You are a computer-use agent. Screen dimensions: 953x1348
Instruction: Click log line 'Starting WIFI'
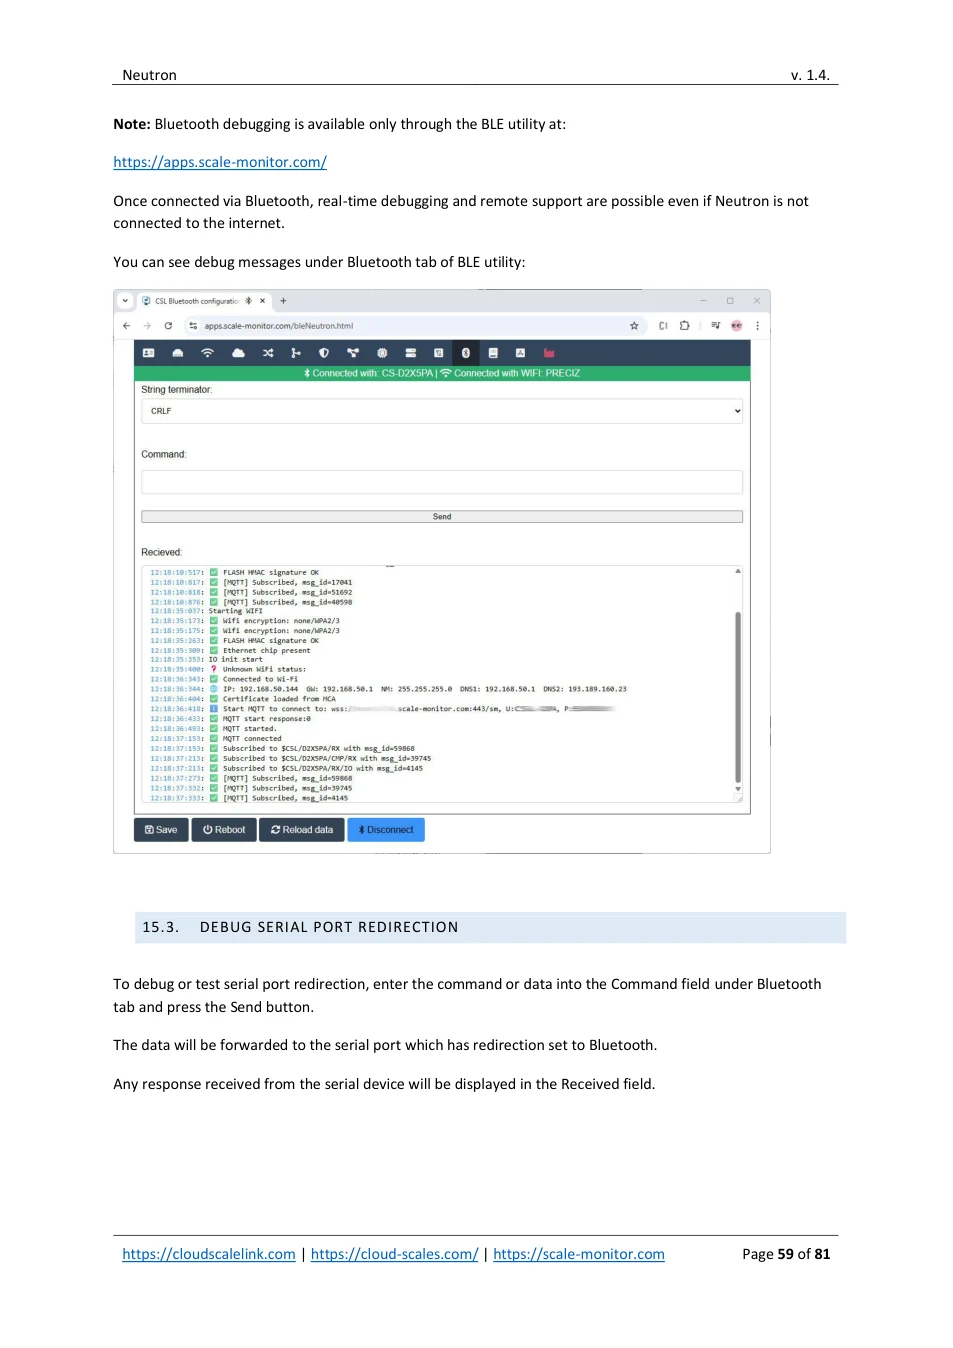coord(236,611)
